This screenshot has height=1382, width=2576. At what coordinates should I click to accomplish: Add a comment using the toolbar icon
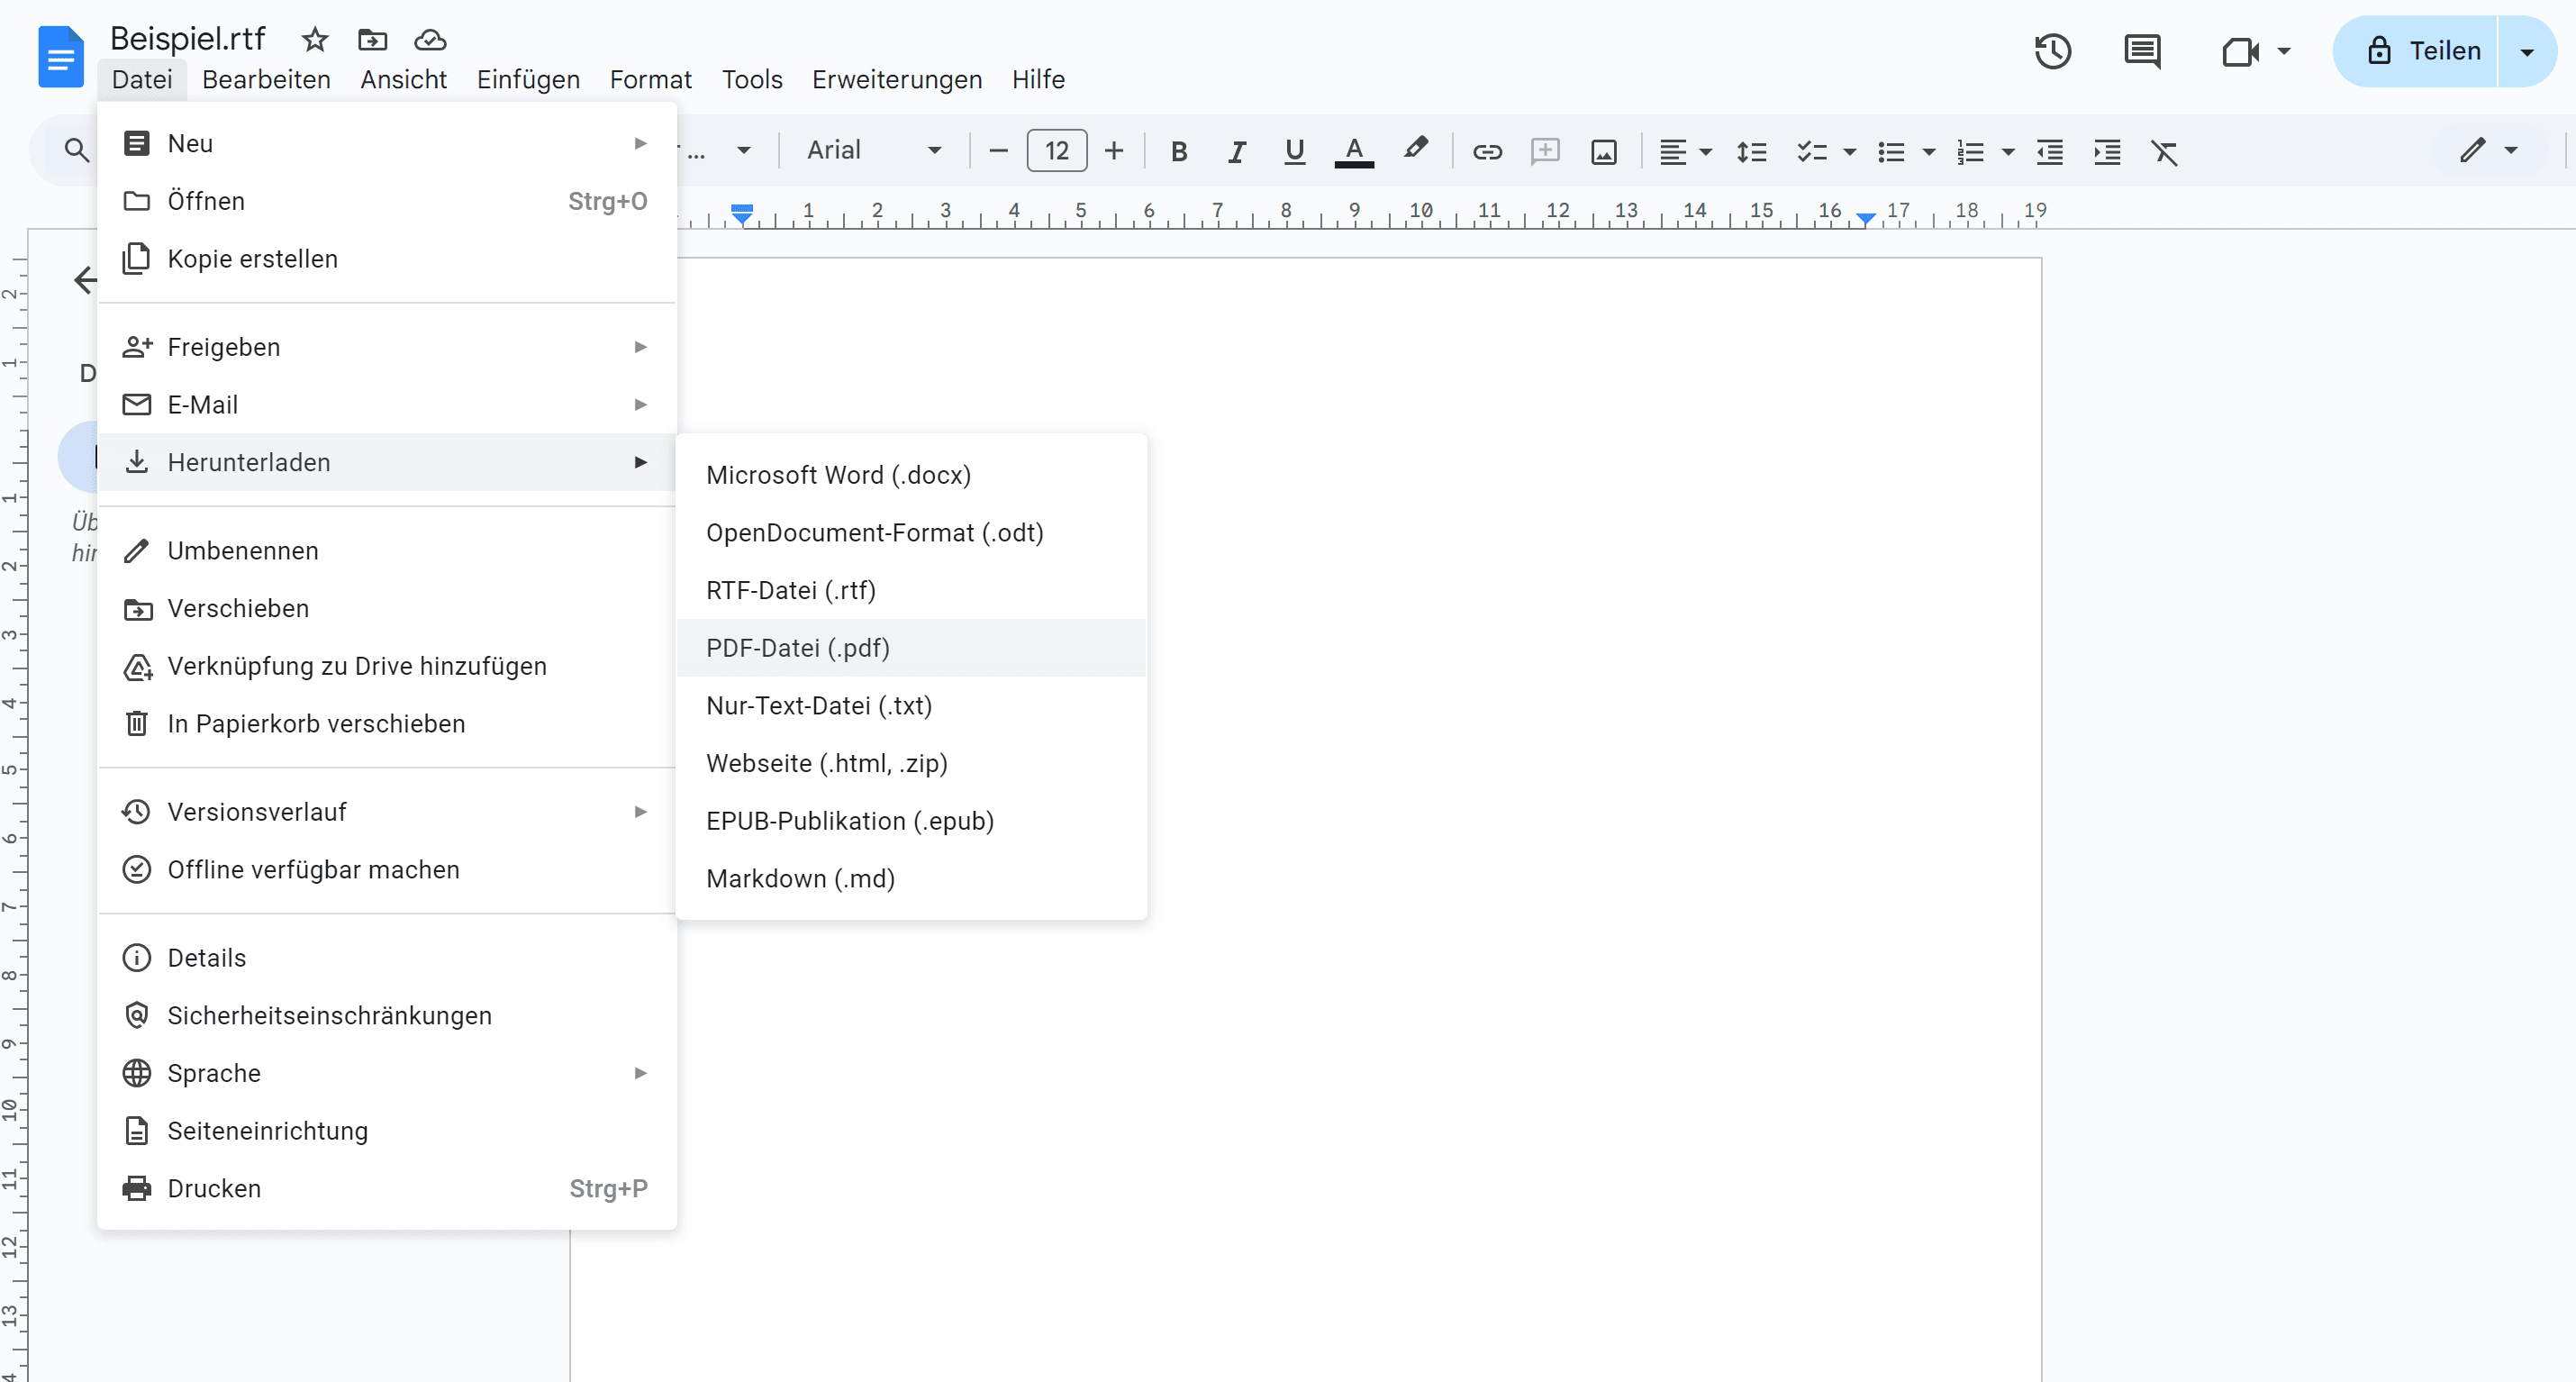pos(1545,151)
